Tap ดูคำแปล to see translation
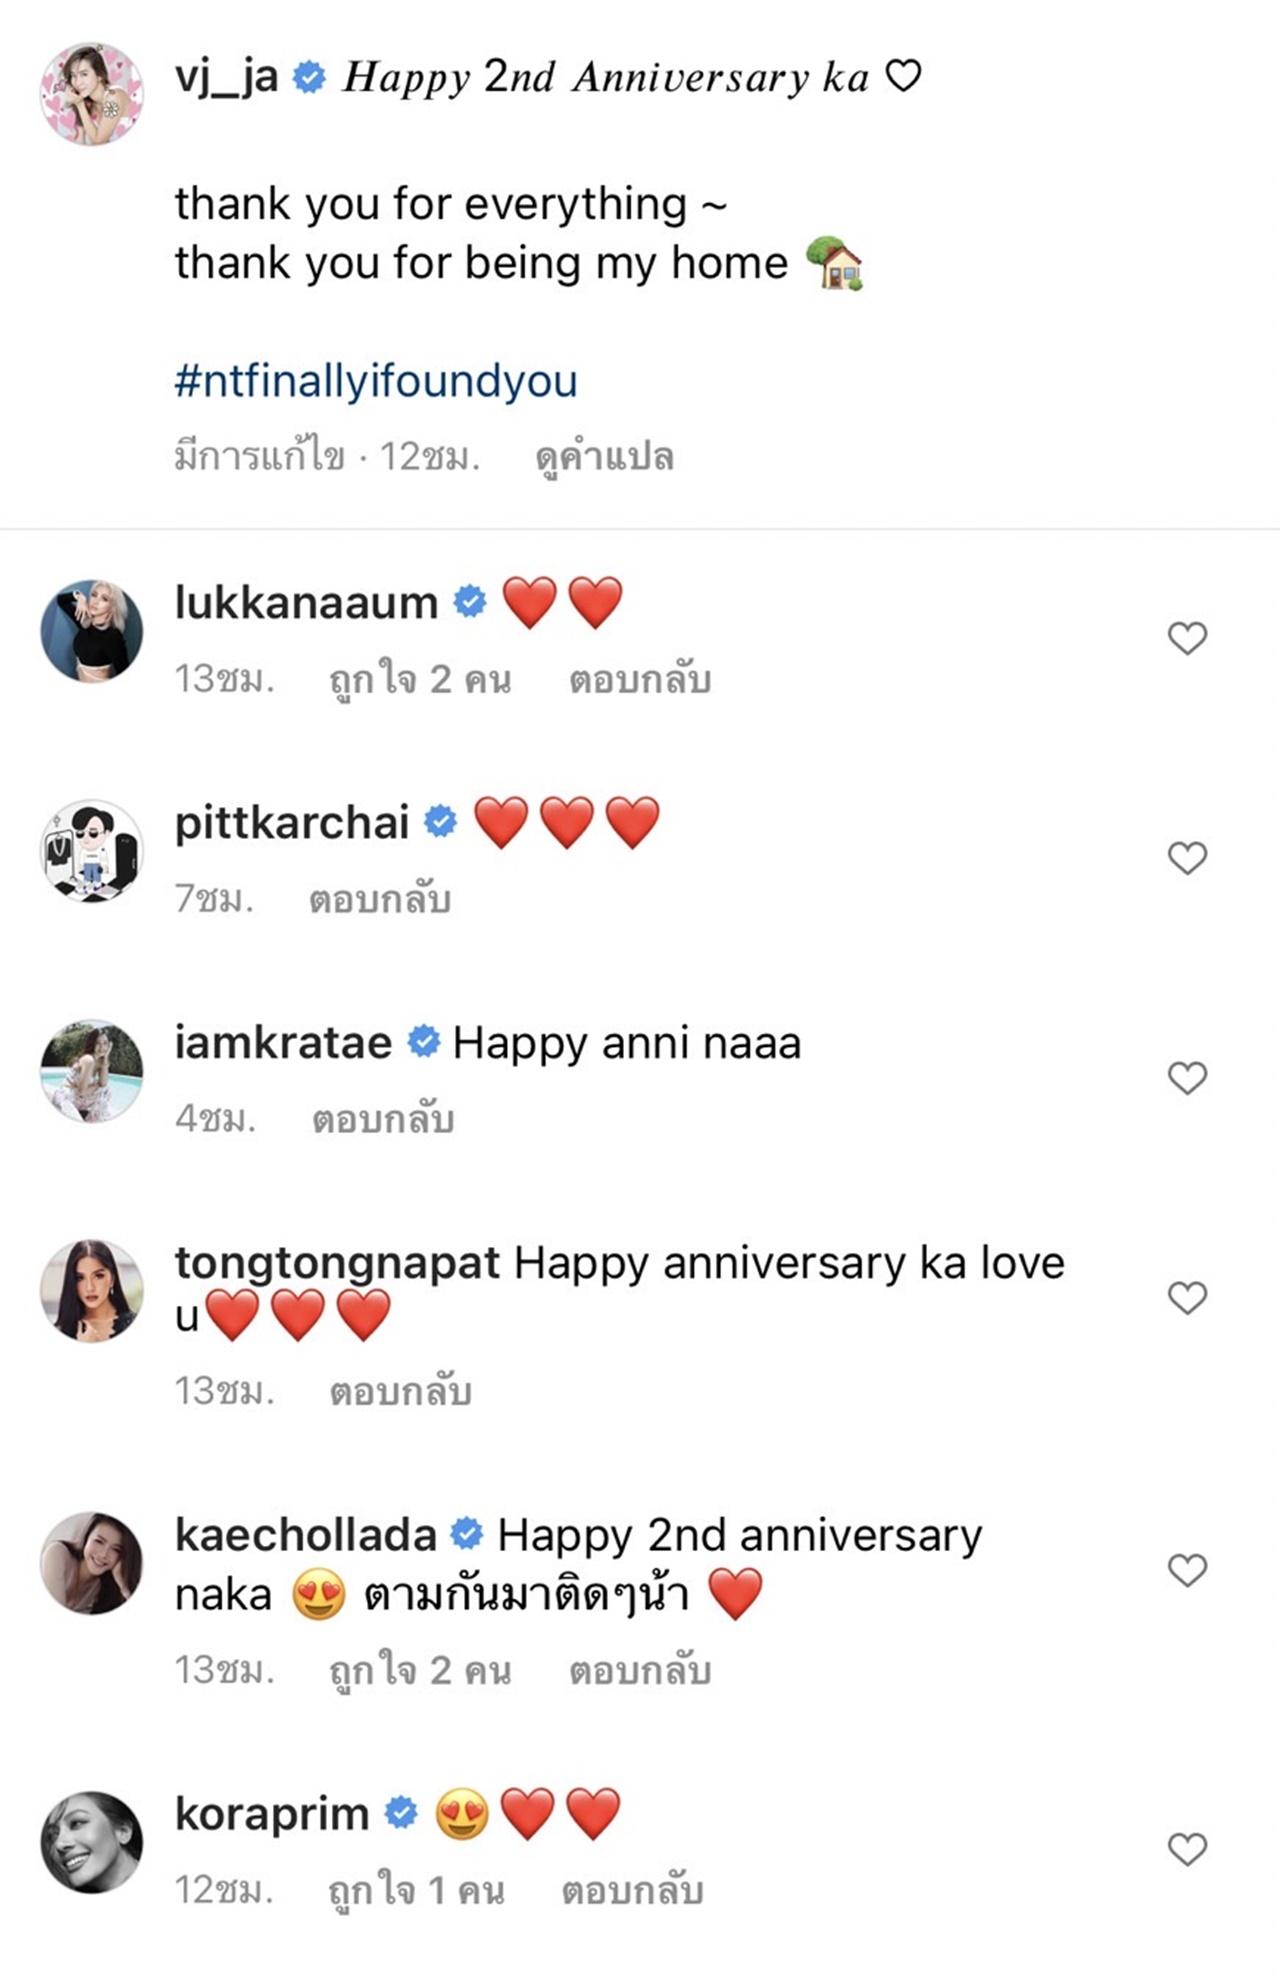 pos(604,458)
